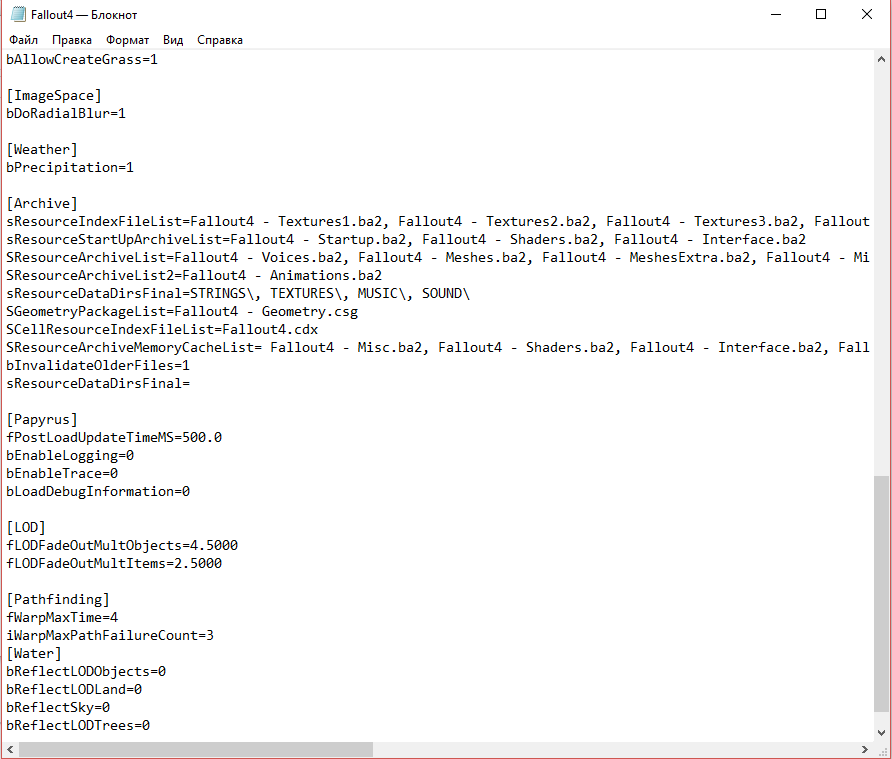The height and width of the screenshot is (759, 892).
Task: Click the [Archive] section header
Action: pos(42,204)
